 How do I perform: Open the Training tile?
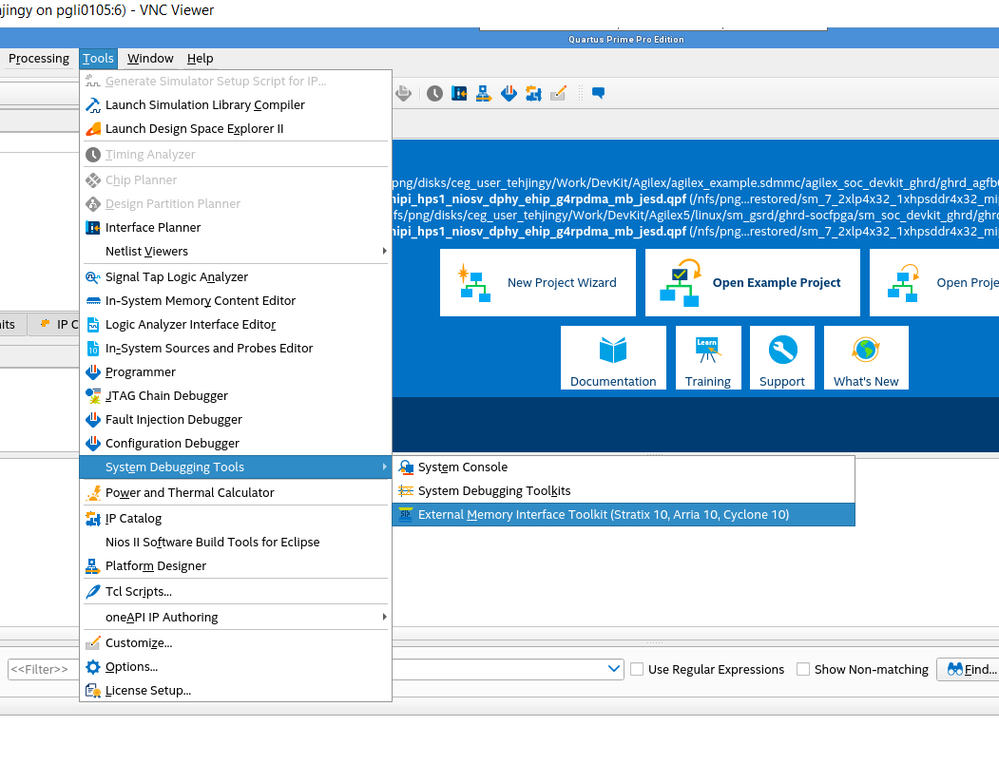[708, 358]
